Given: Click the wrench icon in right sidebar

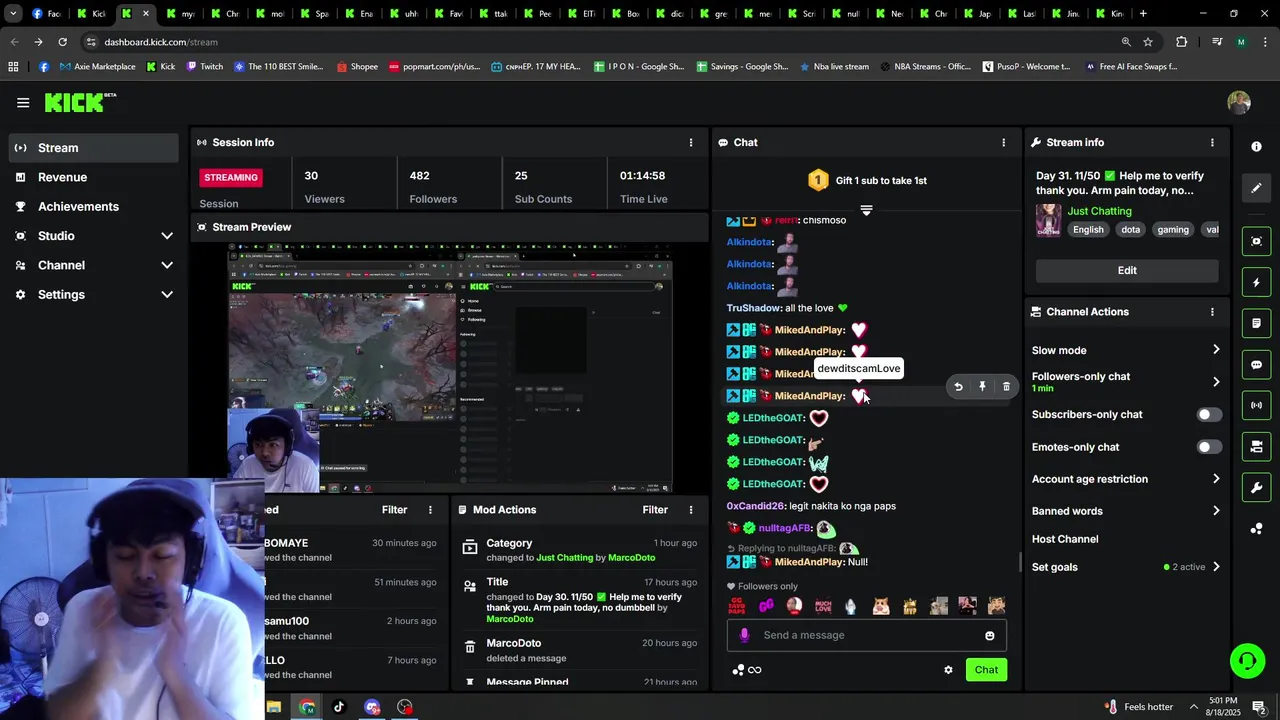Looking at the screenshot, I should (1256, 487).
